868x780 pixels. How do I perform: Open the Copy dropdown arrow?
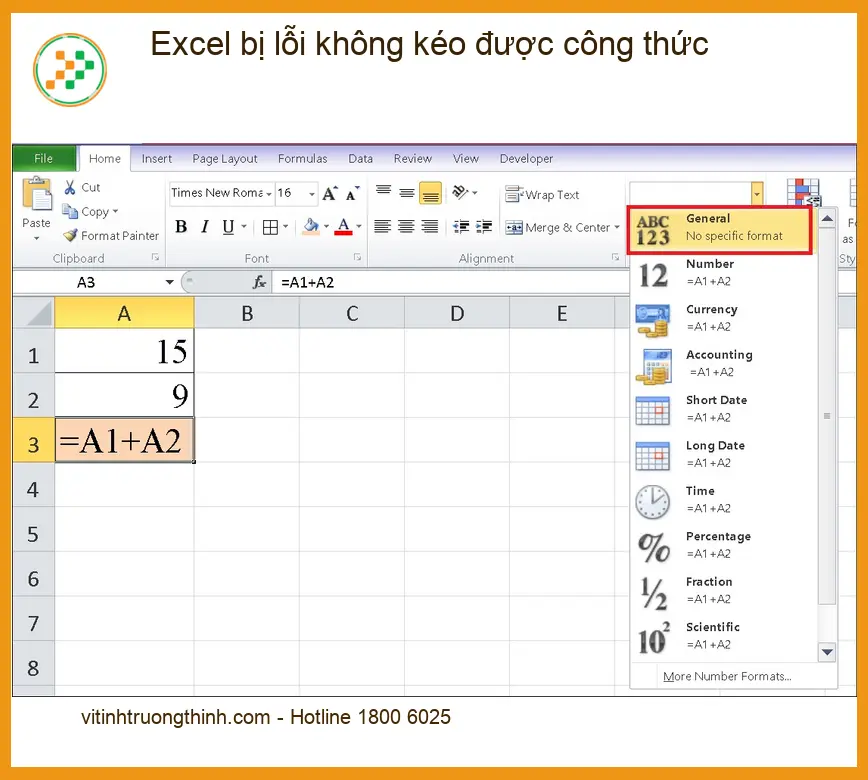click(x=115, y=211)
